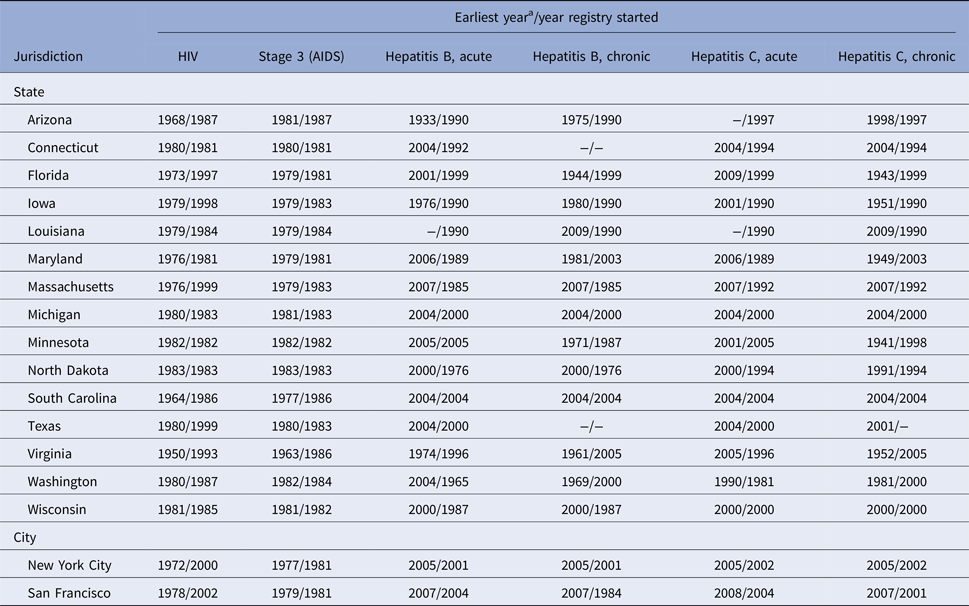969x606 pixels.
Task: Click San Francisco's Hepatitis C acute value 2008/2004
Action: 744,593
